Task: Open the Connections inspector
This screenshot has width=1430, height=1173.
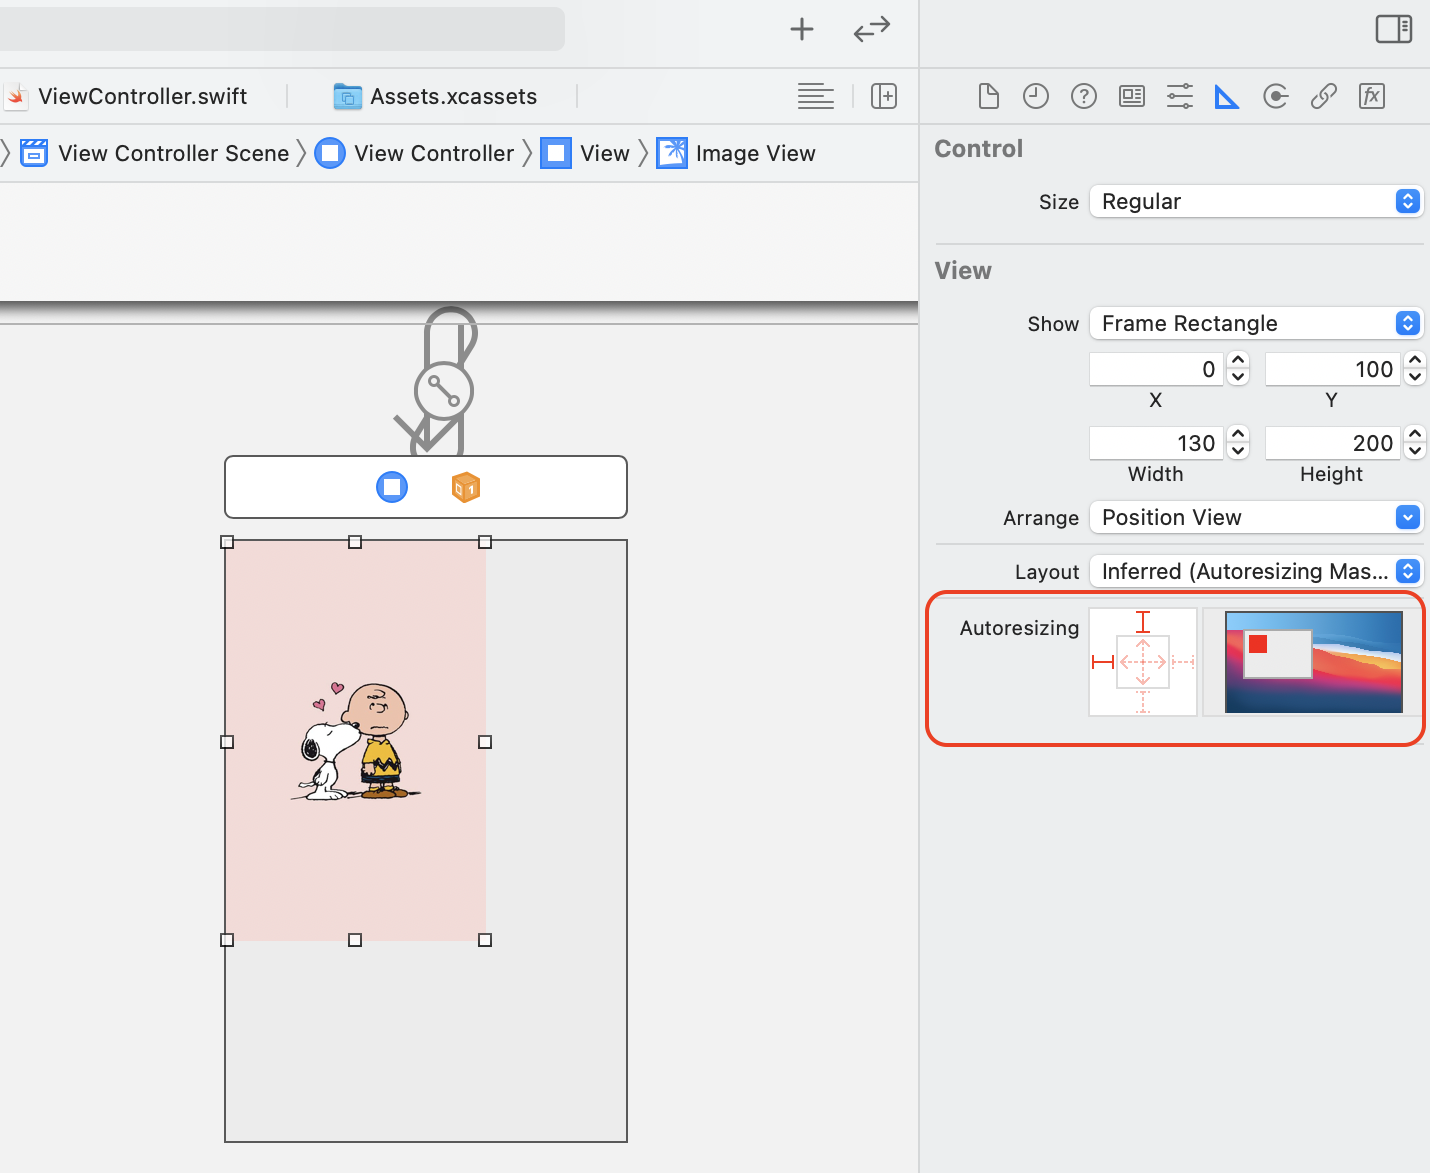Action: 1276,96
